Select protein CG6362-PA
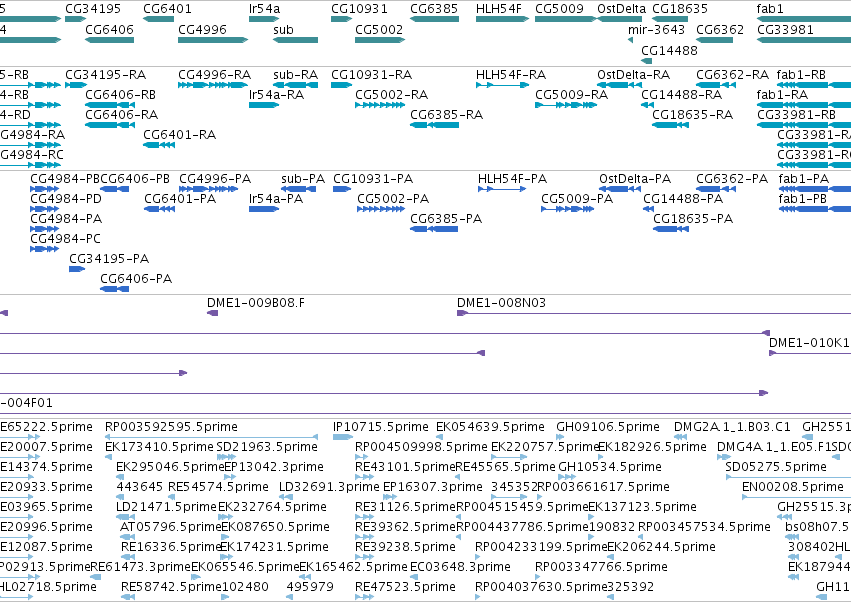Image resolution: width=851 pixels, height=602 pixels. 714,189
